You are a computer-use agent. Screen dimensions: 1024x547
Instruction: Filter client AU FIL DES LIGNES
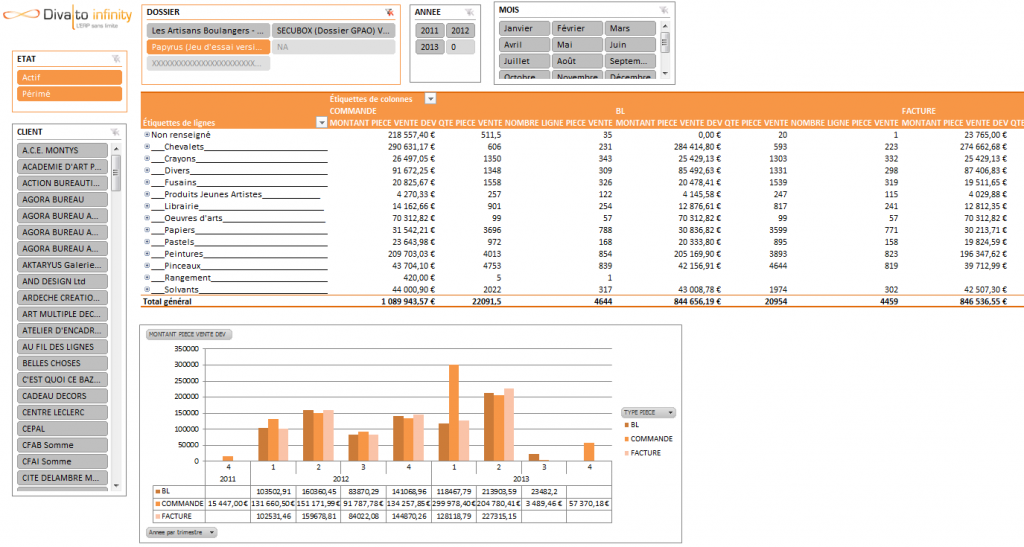point(63,347)
